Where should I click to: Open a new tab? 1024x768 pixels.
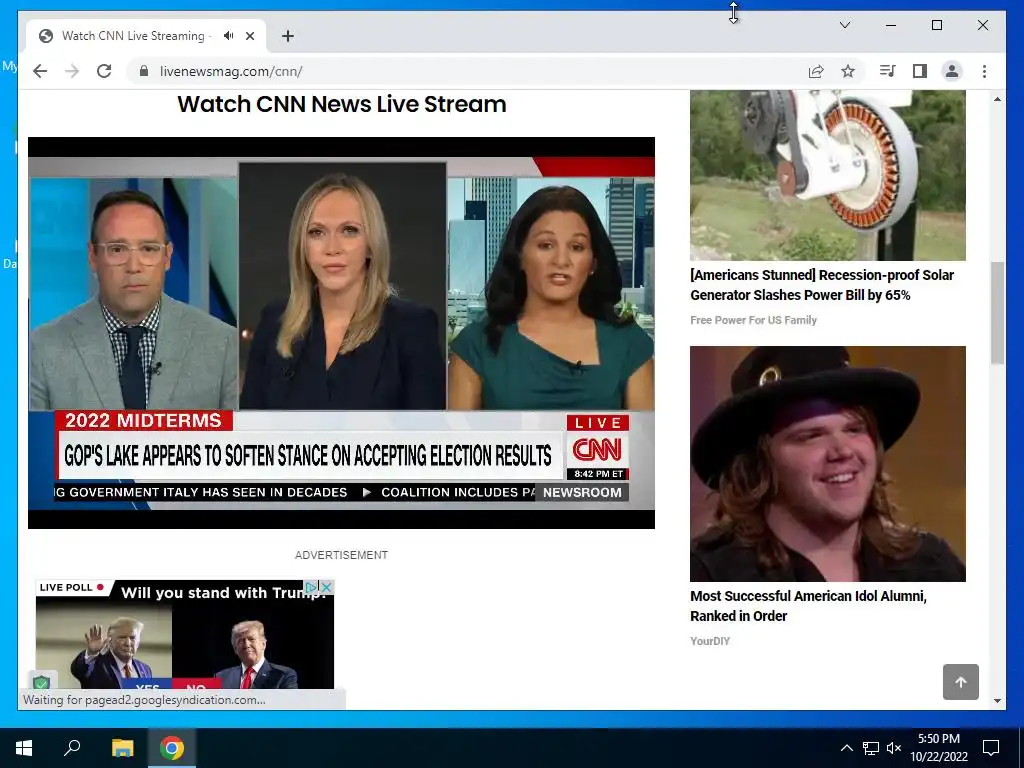[x=288, y=36]
